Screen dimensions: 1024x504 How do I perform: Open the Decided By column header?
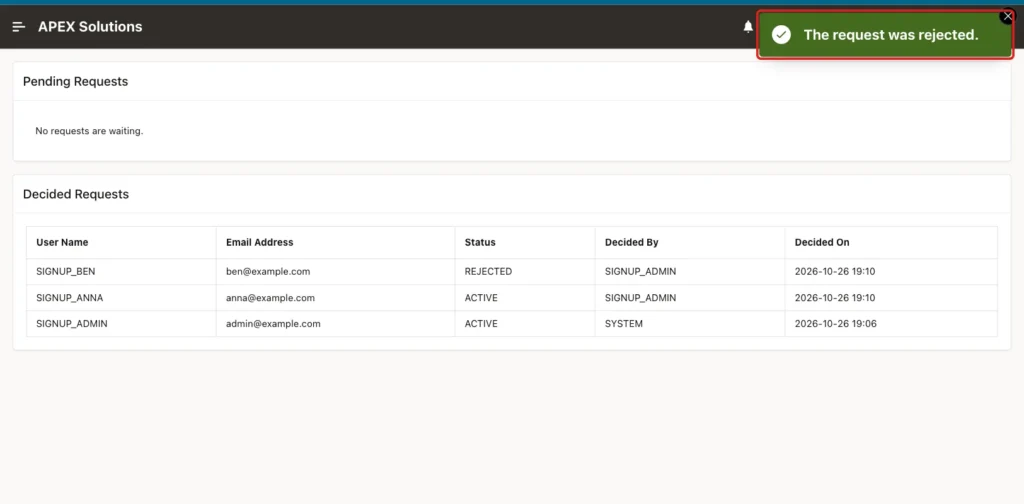[x=631, y=242]
